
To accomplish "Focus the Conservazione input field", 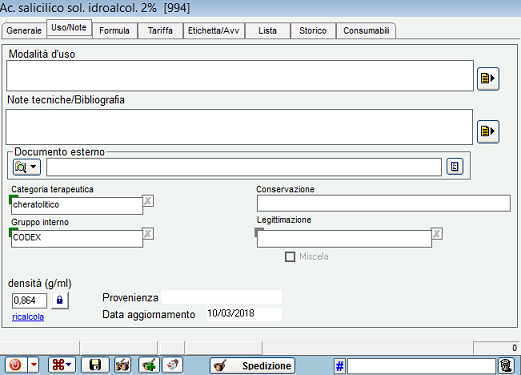I will tap(384, 203).
